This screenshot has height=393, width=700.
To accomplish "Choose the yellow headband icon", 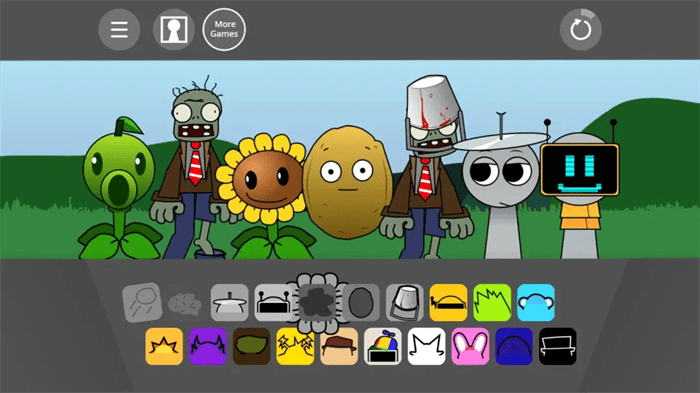I will [449, 302].
